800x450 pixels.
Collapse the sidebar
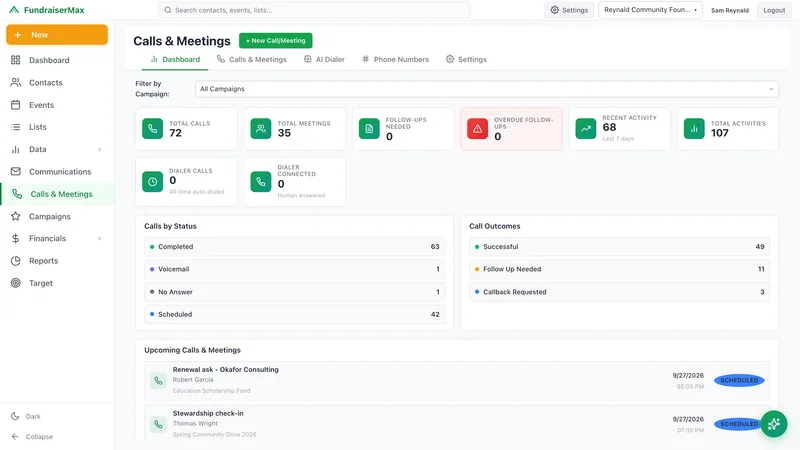pyautogui.click(x=32, y=437)
